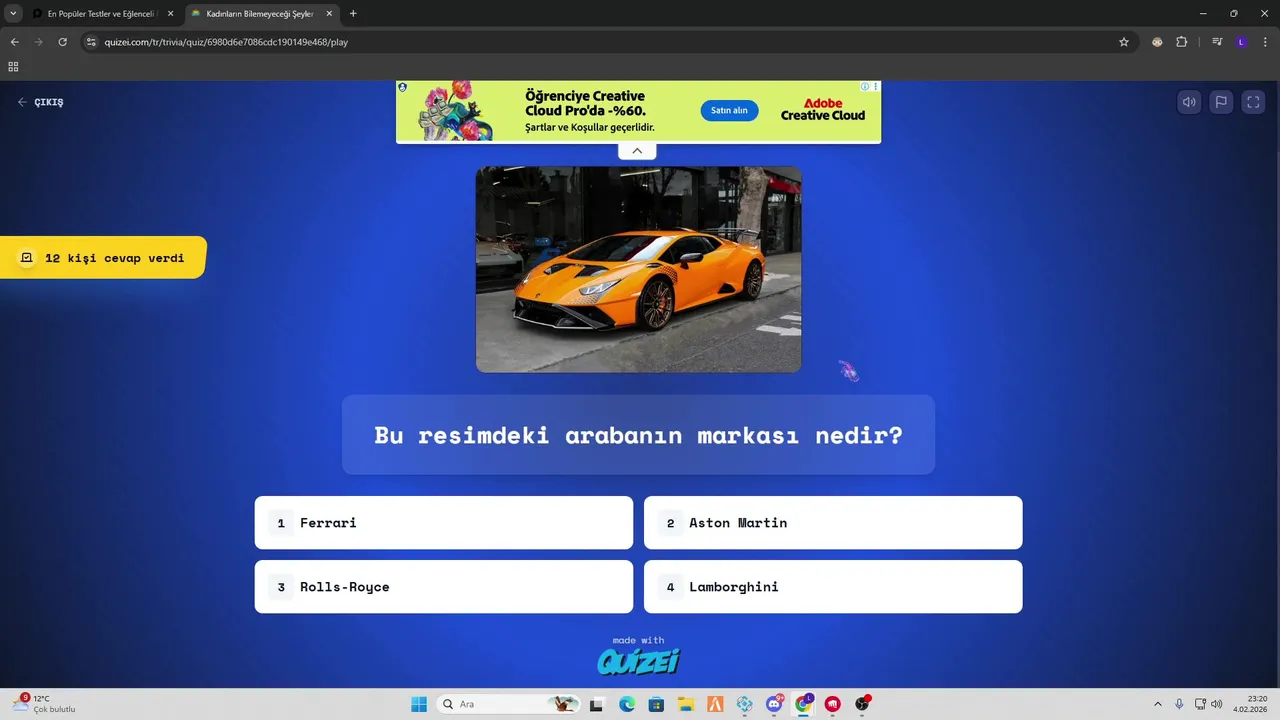Open the ad info icon
The height and width of the screenshot is (720, 1280).
point(866,87)
